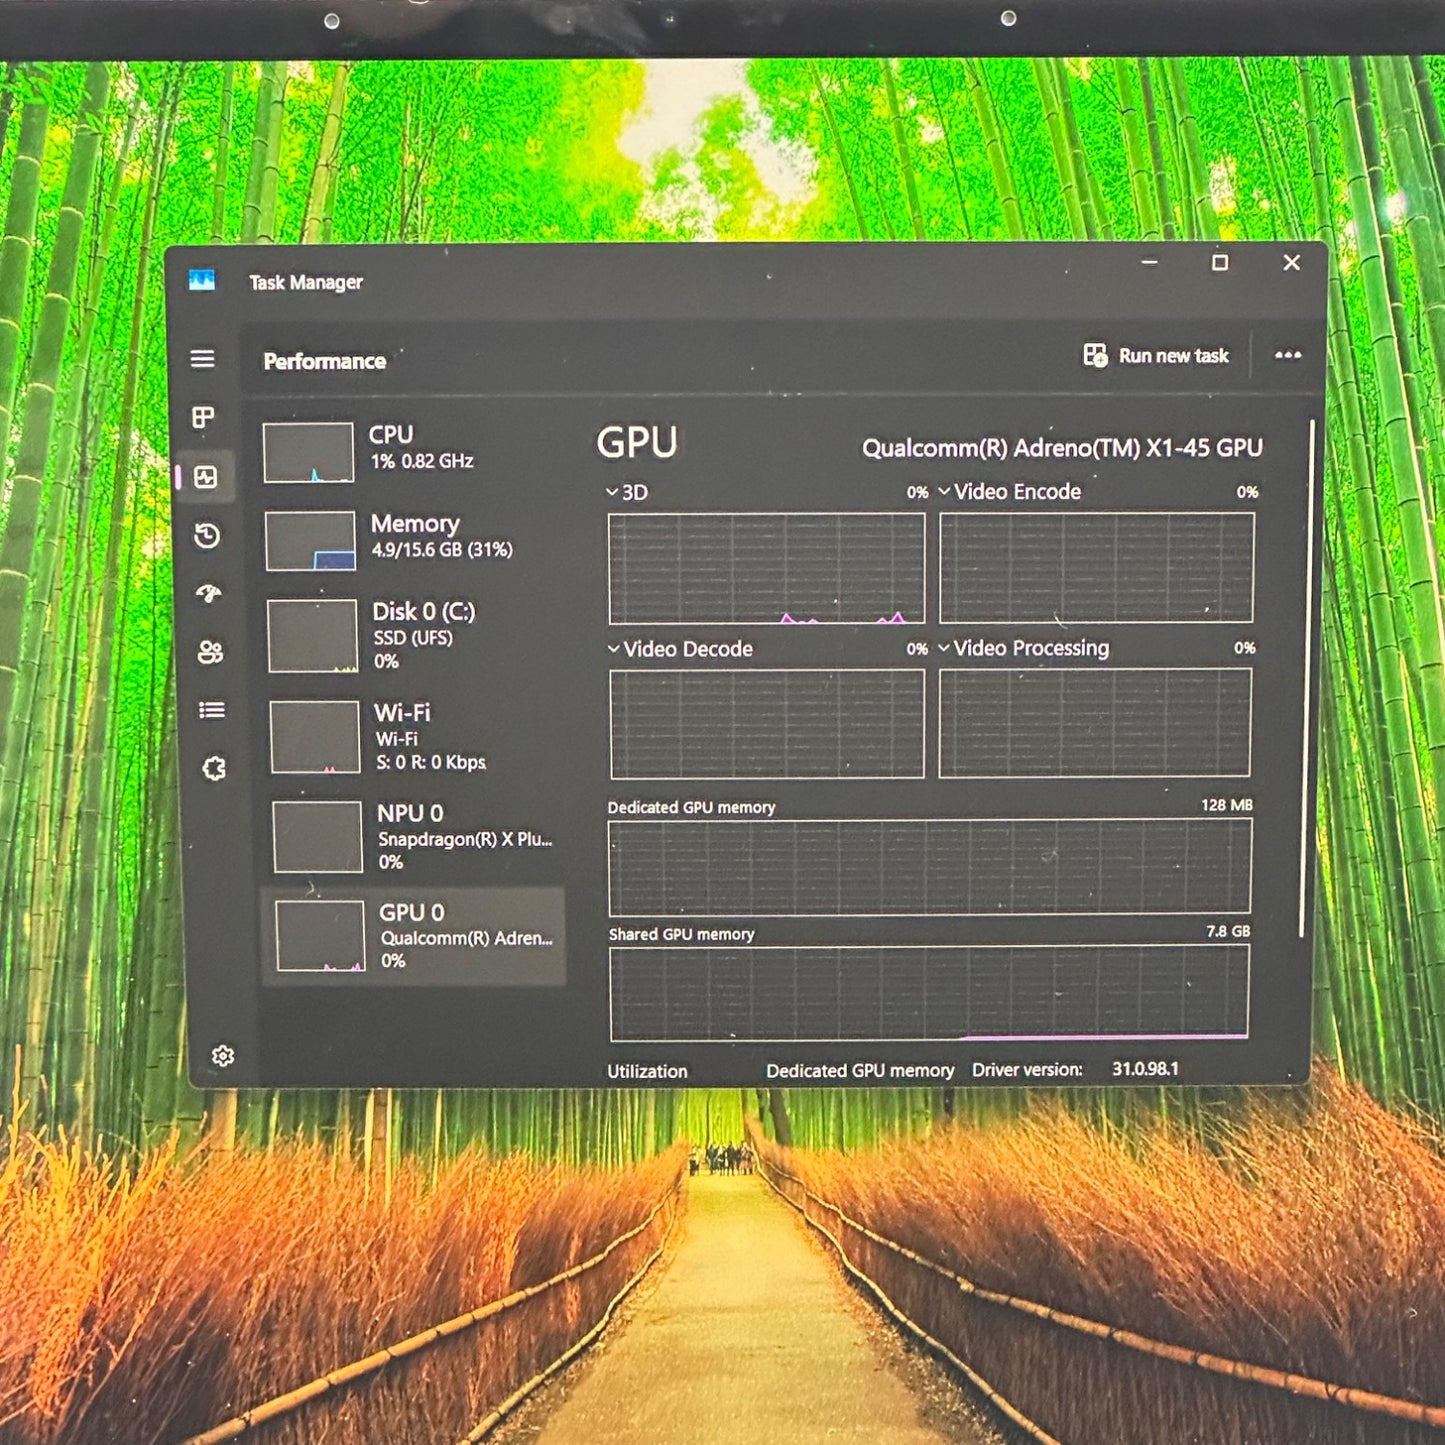Open Task Manager settings gear
The image size is (1445, 1445).
pyautogui.click(x=222, y=1057)
